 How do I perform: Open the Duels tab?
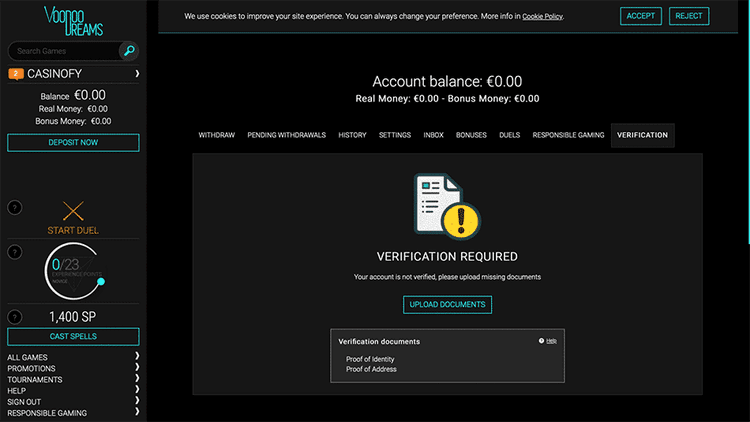[x=509, y=135]
